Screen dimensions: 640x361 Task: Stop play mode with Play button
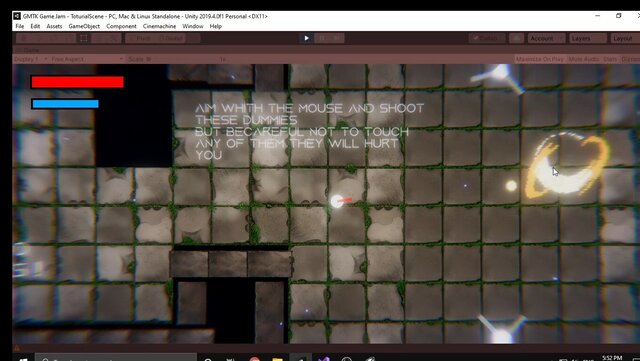pos(307,38)
